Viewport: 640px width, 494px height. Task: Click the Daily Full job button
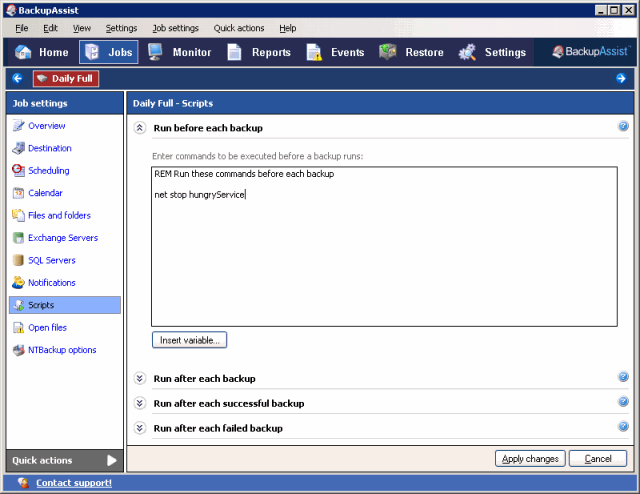(x=66, y=78)
